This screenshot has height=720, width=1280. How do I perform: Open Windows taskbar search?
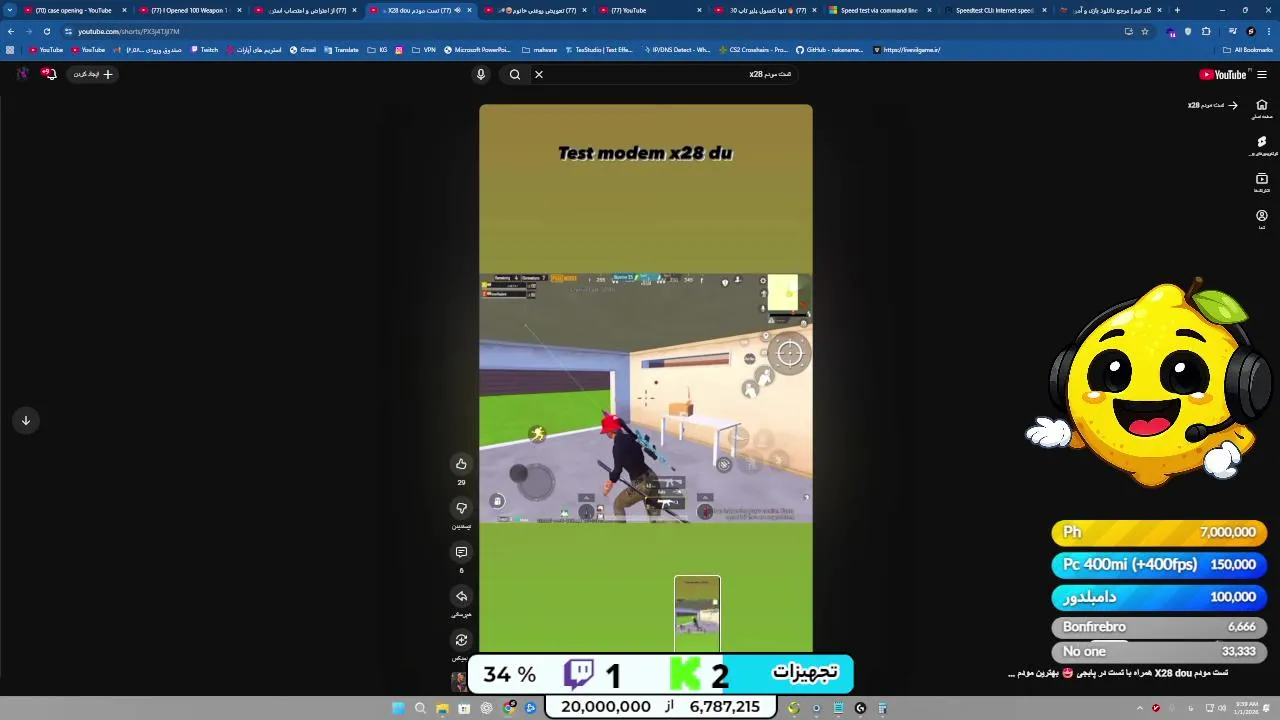420,708
